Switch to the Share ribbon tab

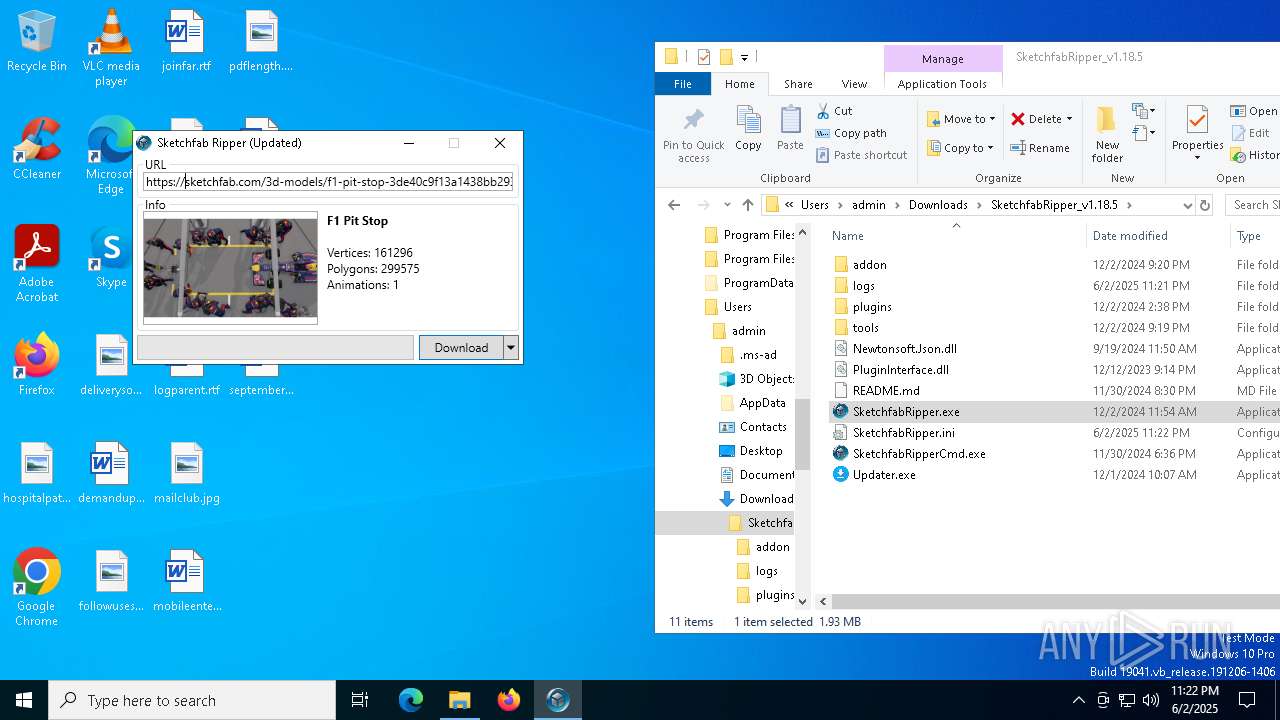(x=798, y=84)
